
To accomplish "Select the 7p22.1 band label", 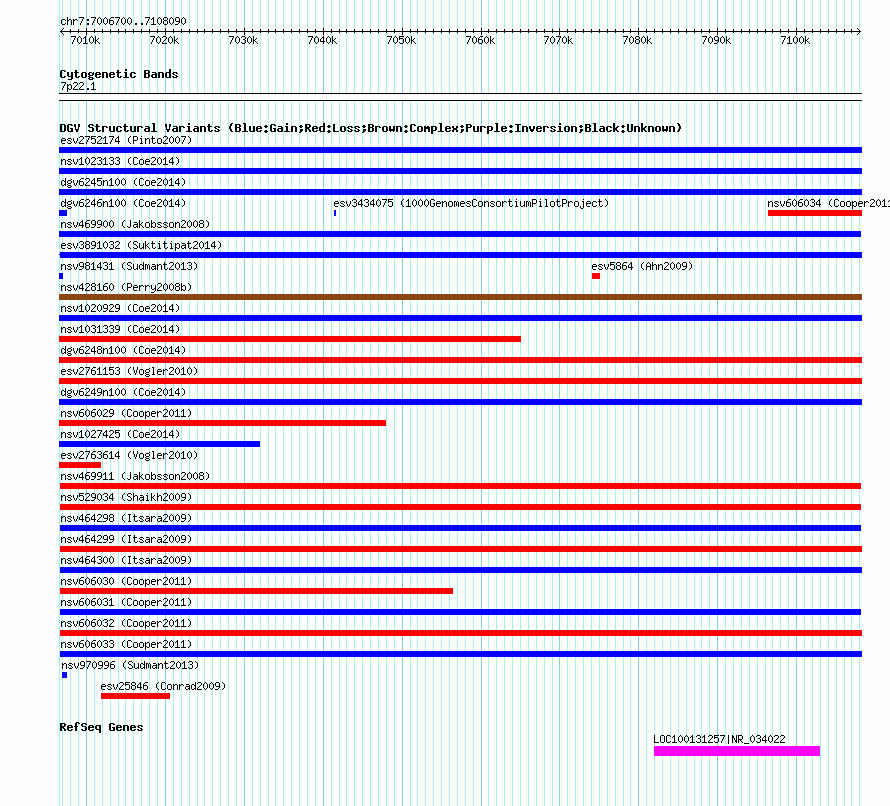I will click(78, 86).
